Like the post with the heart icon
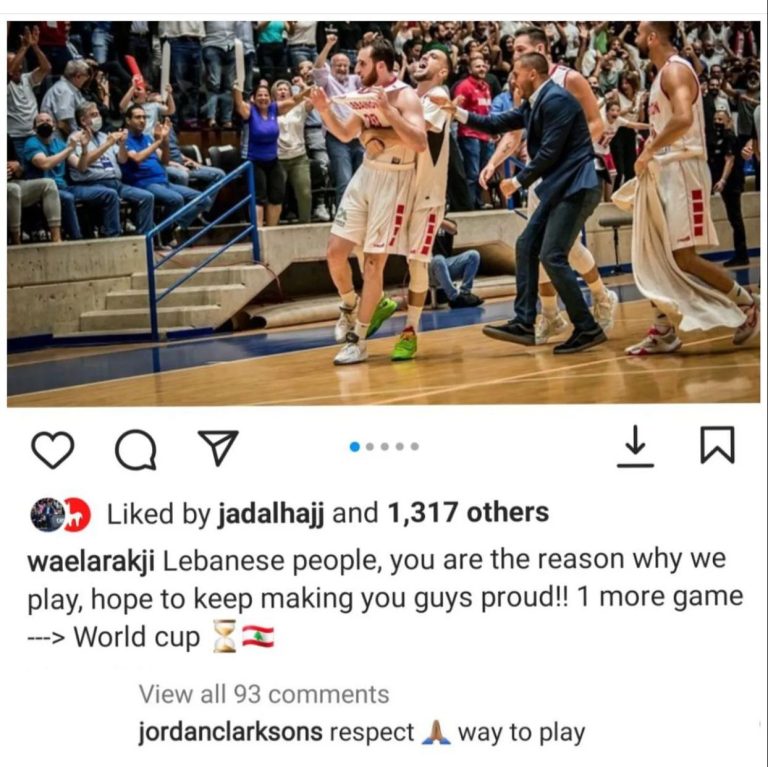Image resolution: width=768 pixels, height=767 pixels. [x=52, y=450]
